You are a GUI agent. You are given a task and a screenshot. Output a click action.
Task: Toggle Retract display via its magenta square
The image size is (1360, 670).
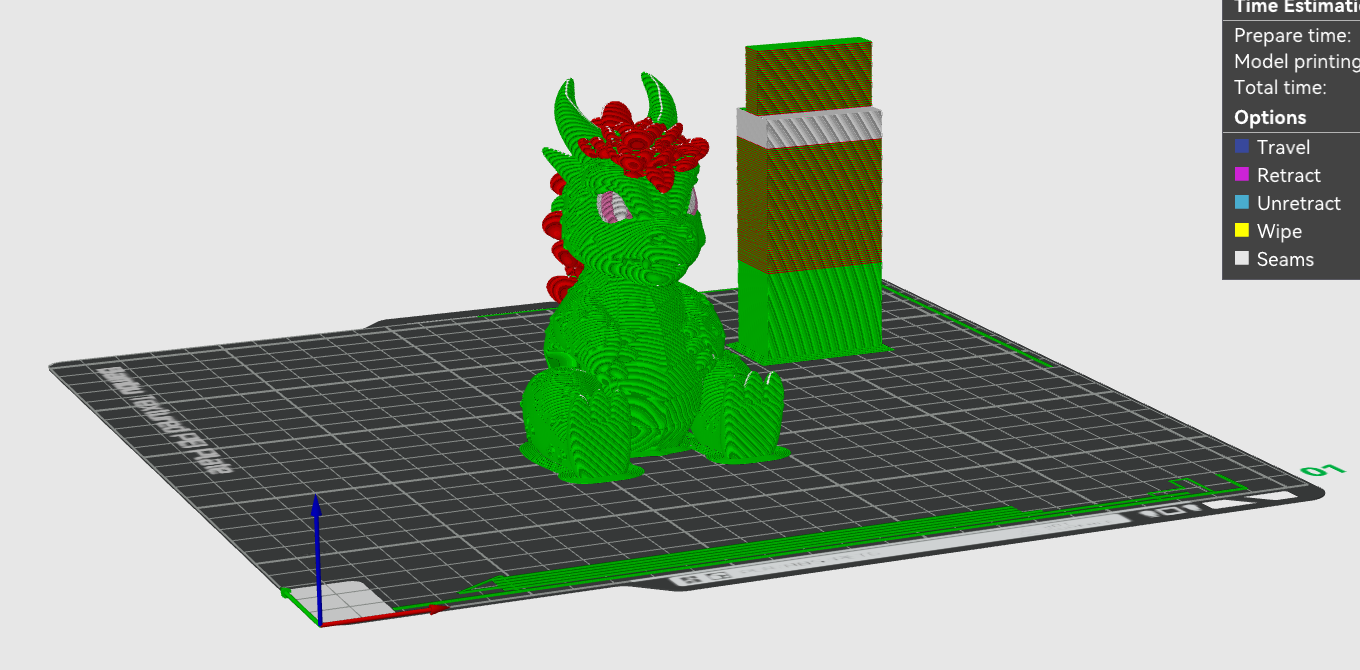(x=1242, y=175)
